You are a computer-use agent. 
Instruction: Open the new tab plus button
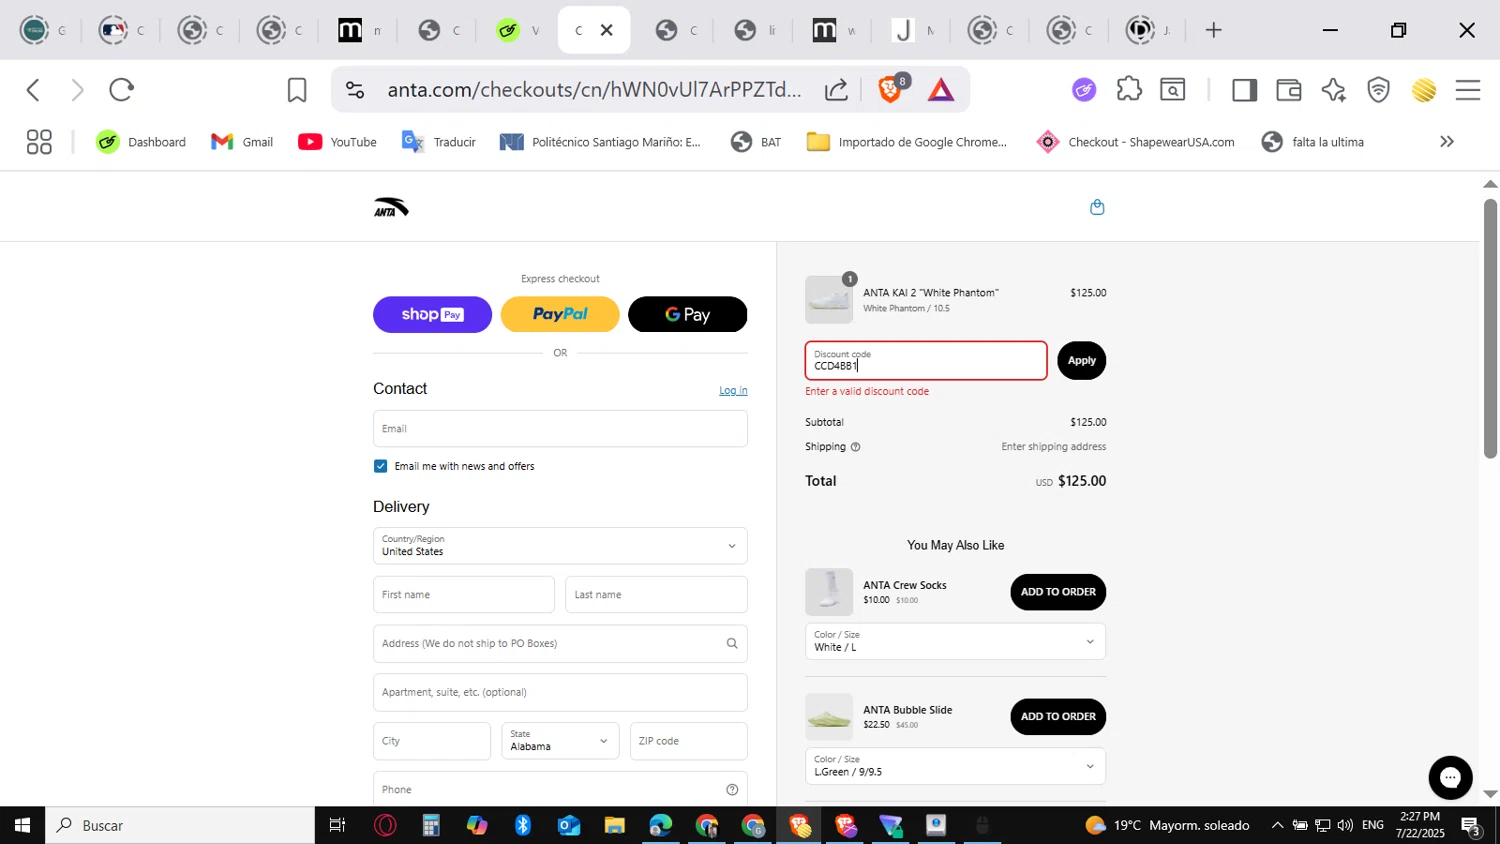pos(1214,30)
